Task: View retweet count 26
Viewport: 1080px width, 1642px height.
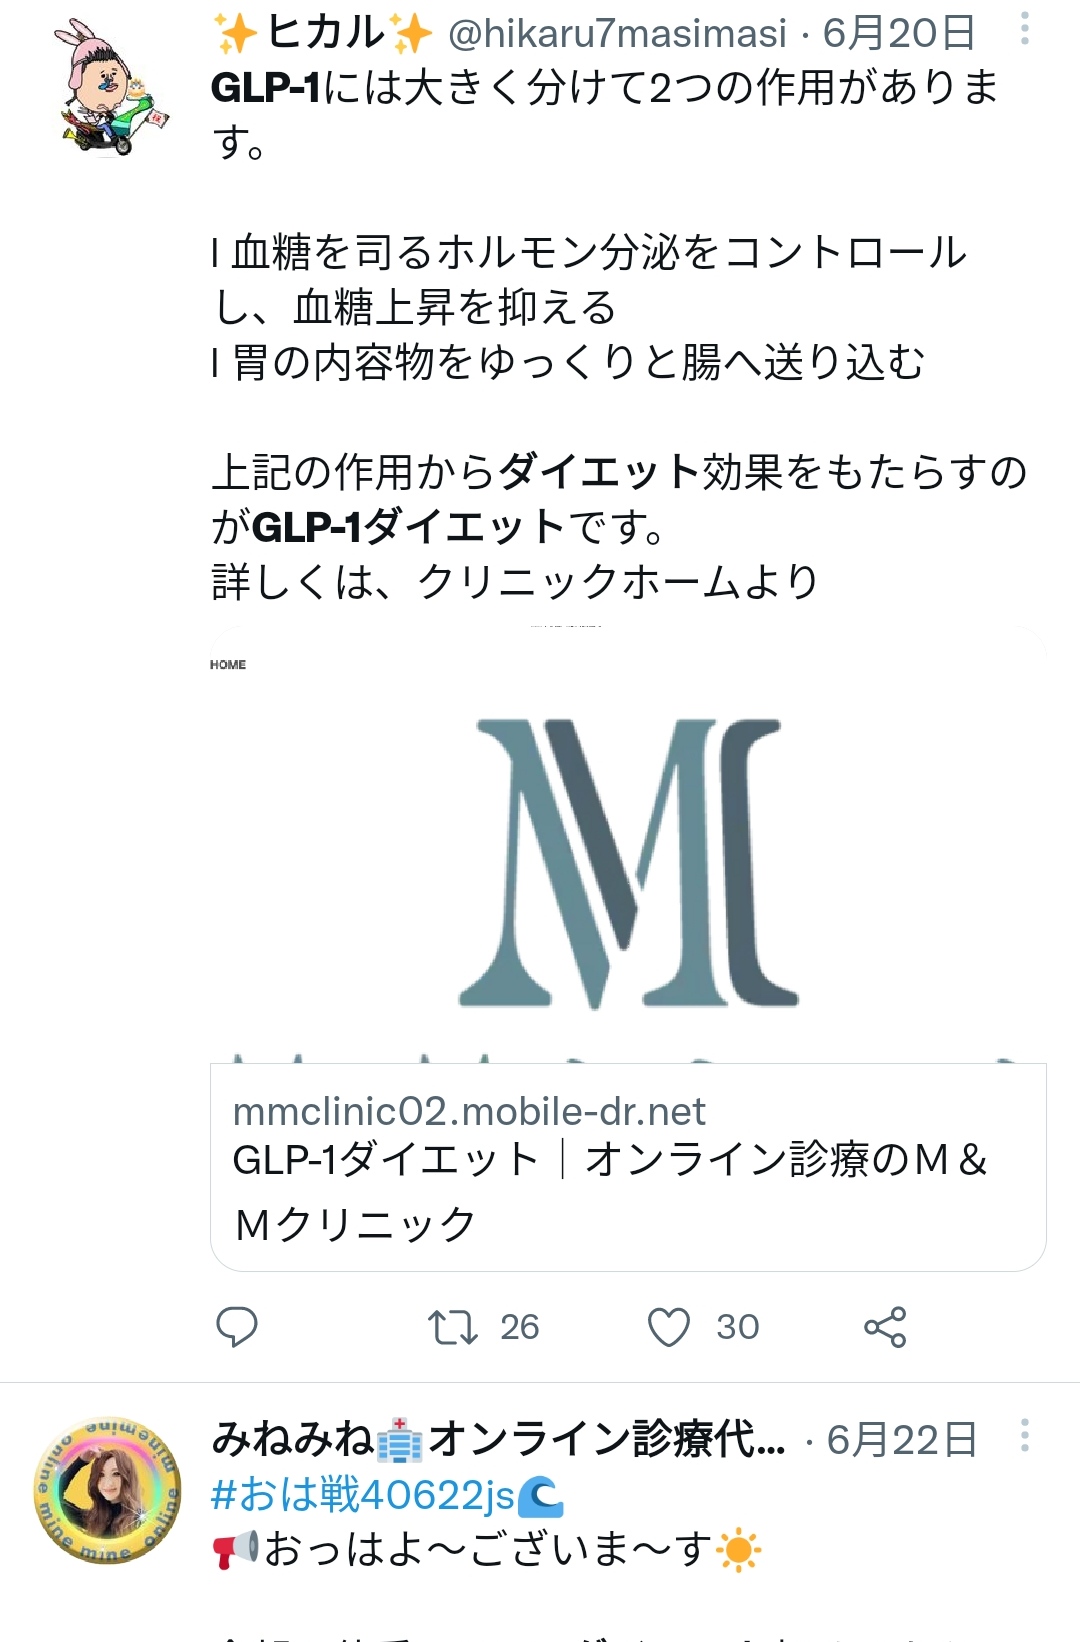Action: click(520, 1327)
